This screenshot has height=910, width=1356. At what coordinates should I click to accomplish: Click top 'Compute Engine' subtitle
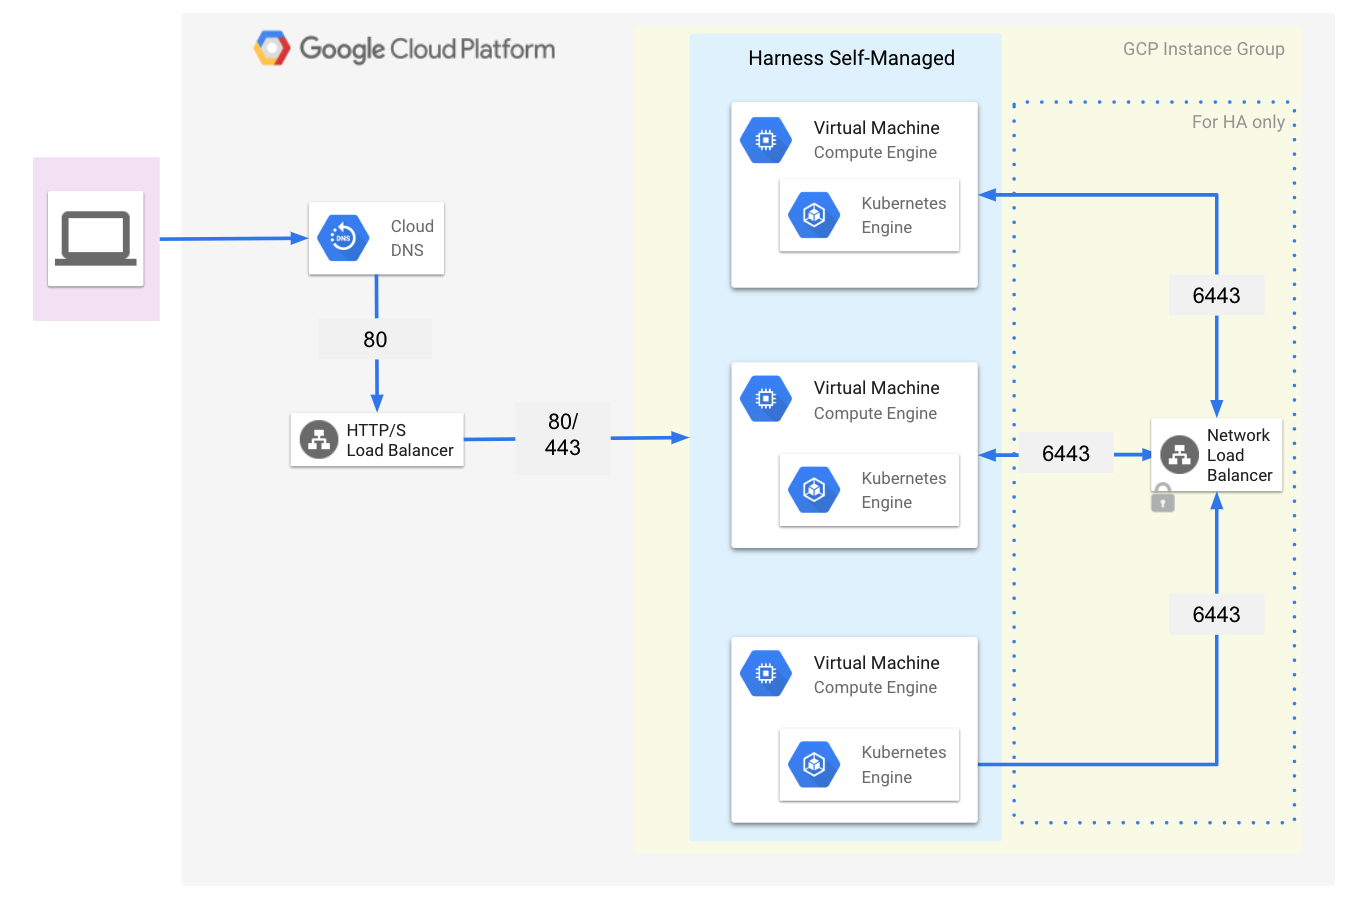(875, 153)
